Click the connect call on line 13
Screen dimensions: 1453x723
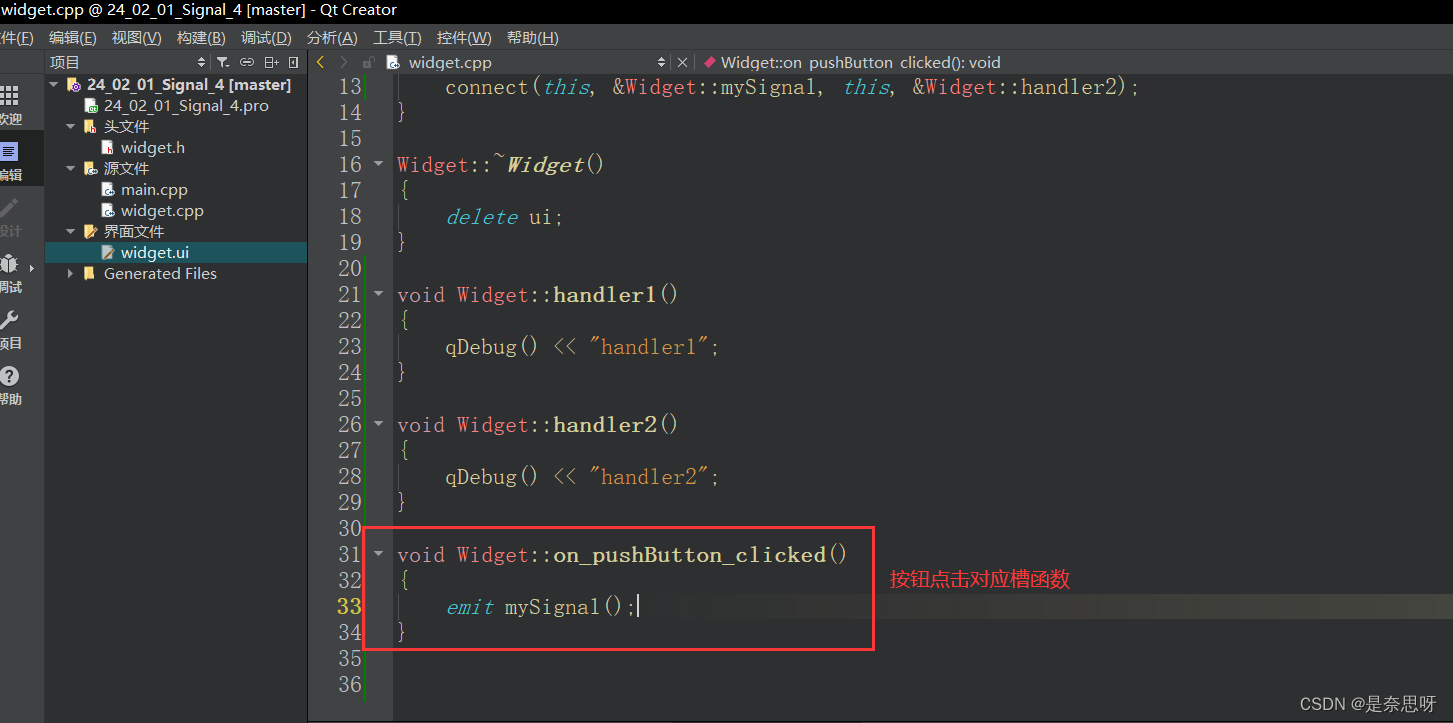tap(792, 87)
